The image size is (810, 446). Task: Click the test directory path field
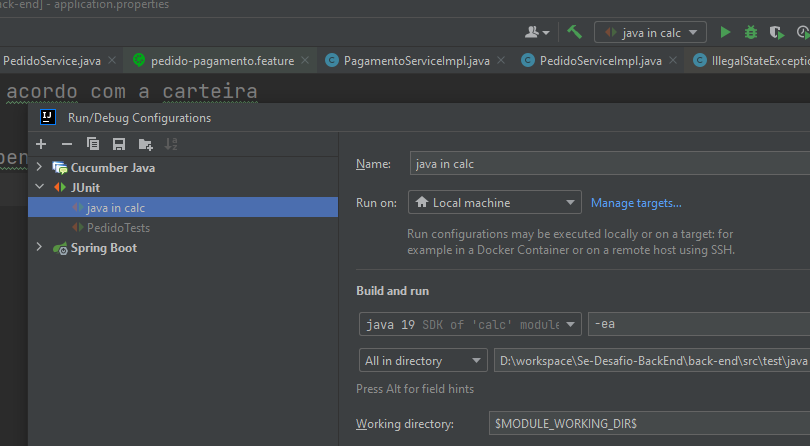652,361
